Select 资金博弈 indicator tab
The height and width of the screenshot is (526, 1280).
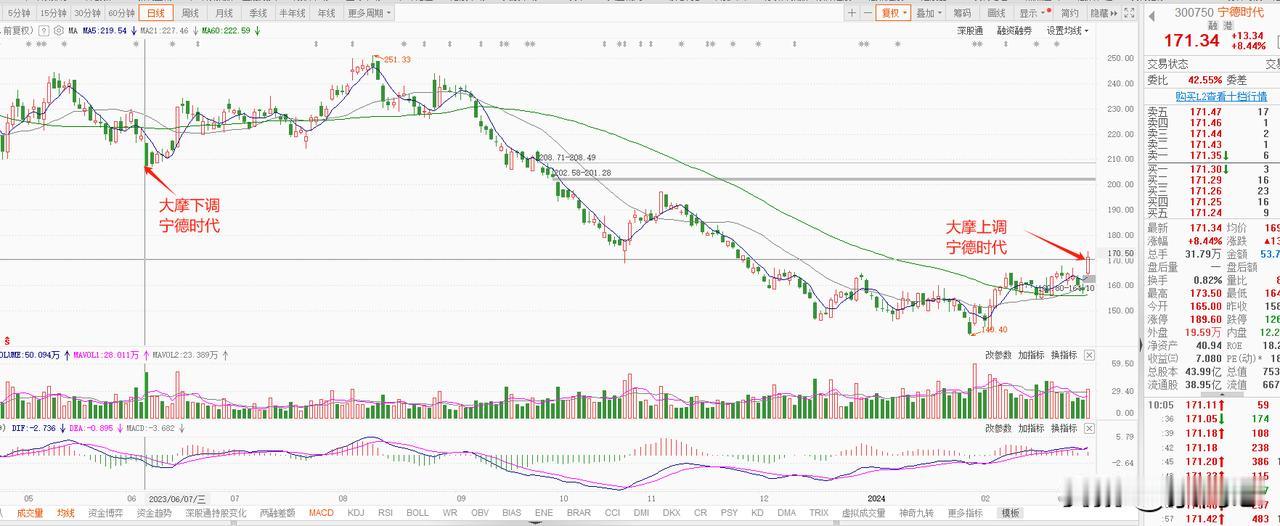coord(106,513)
